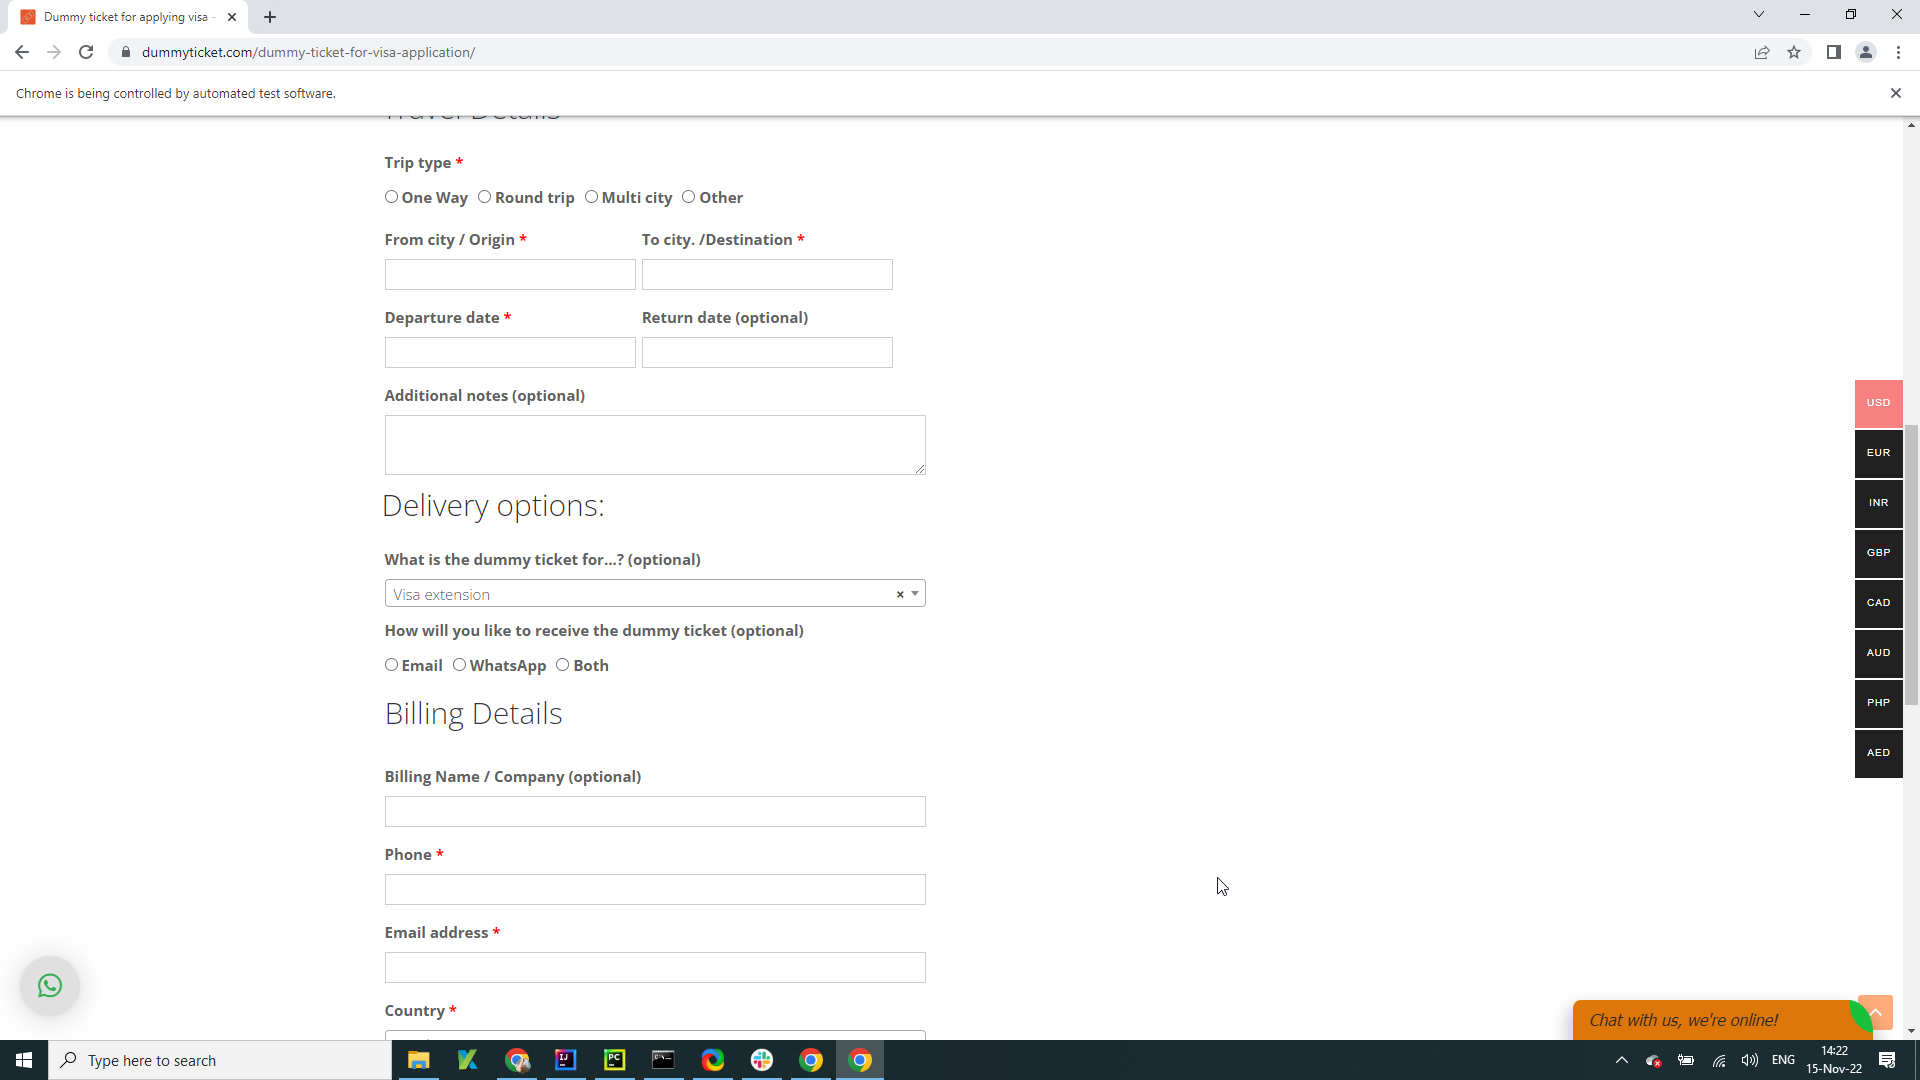The height and width of the screenshot is (1080, 1920).
Task: Click the bookmarks star icon in browser
Action: (x=1795, y=53)
